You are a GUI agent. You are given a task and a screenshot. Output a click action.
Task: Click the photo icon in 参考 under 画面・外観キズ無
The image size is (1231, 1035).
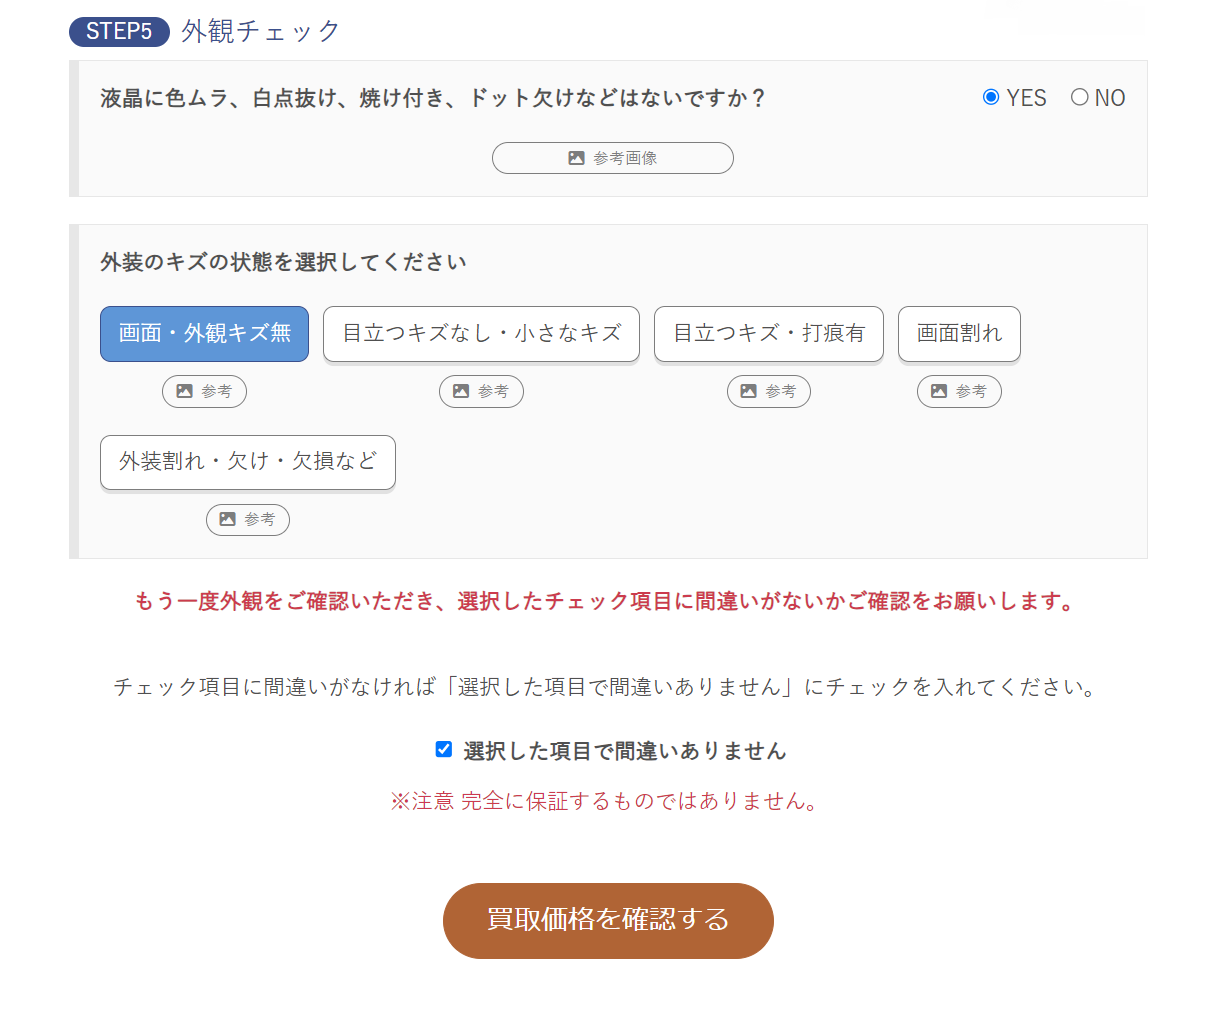tap(184, 391)
